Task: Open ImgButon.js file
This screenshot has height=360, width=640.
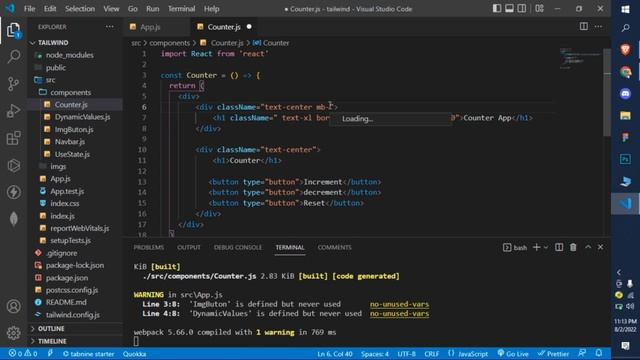Action: 74,129
